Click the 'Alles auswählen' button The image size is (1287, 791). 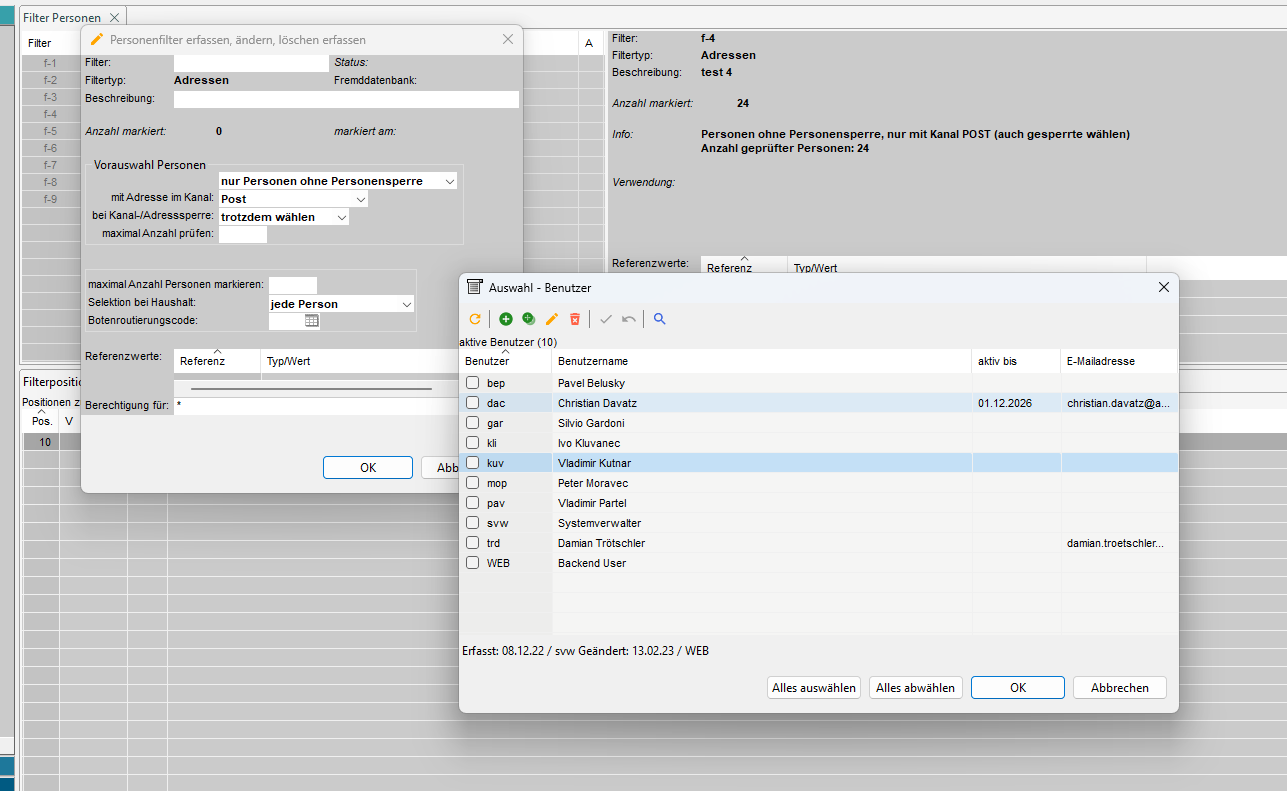(x=814, y=688)
